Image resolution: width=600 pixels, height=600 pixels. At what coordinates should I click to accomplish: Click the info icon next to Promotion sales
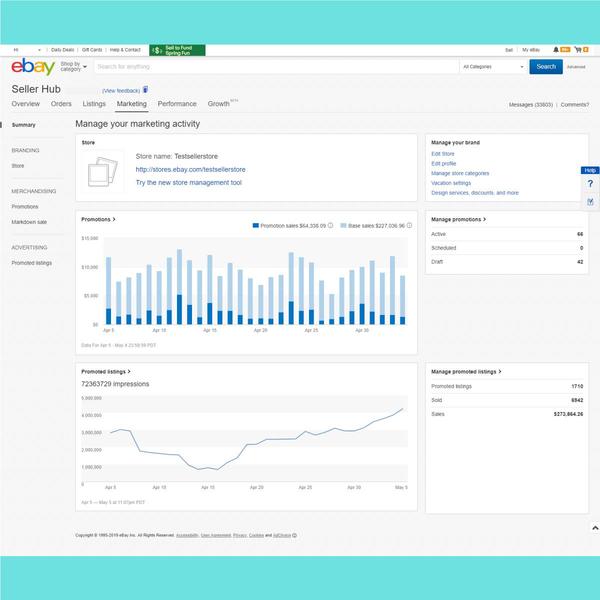(330, 225)
